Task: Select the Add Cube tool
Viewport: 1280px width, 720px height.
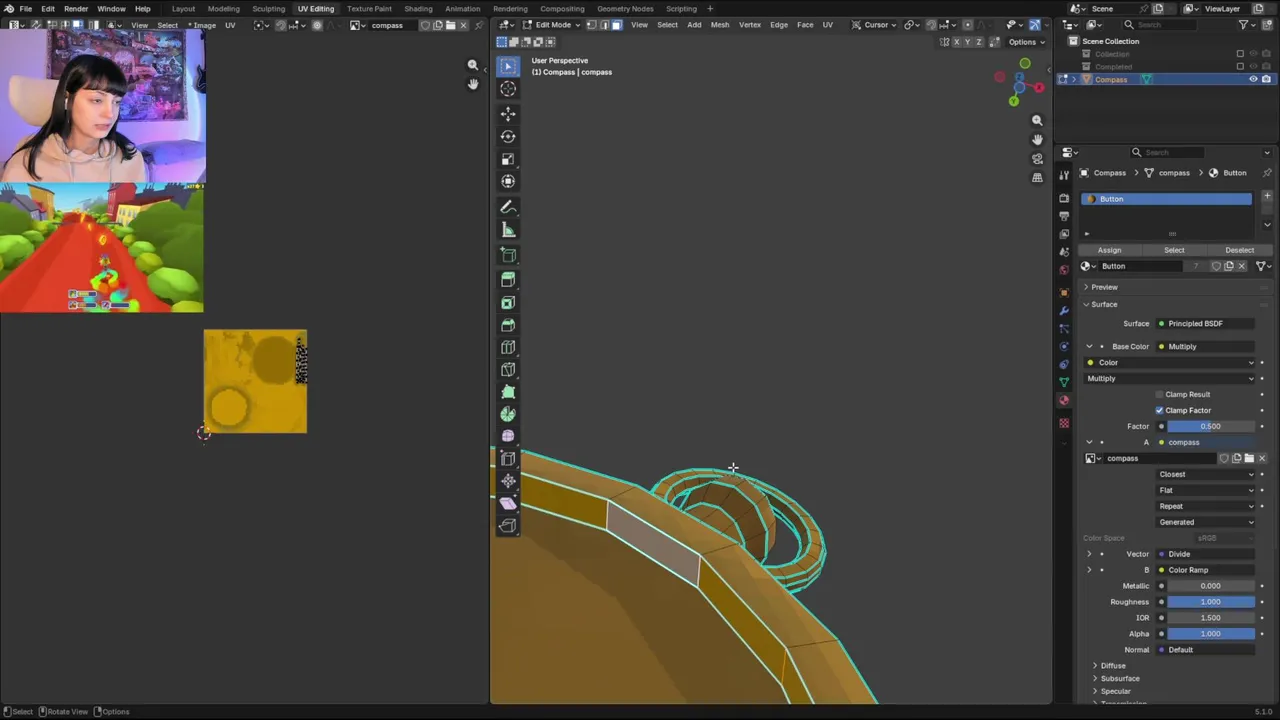Action: [x=508, y=255]
